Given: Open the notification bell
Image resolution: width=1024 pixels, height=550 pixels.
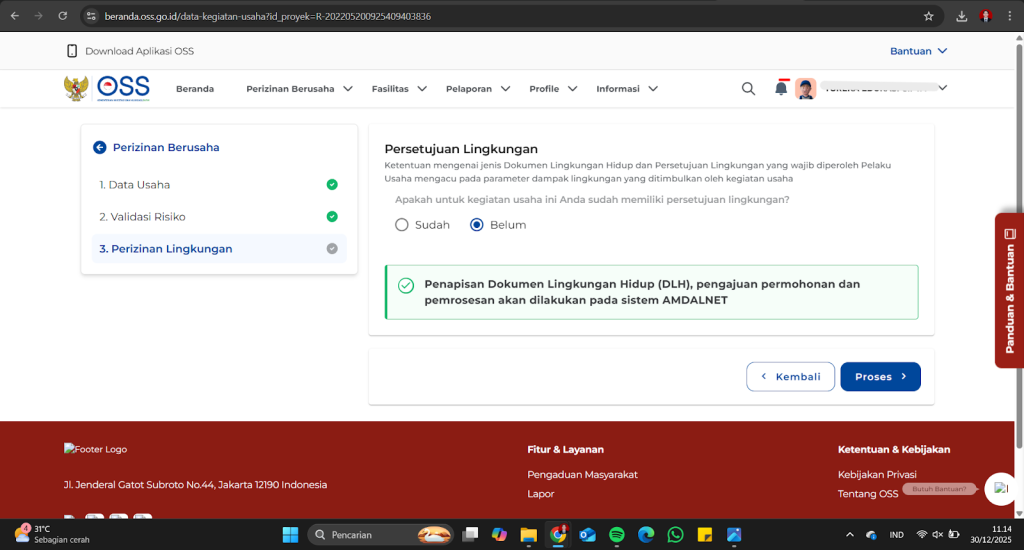Looking at the screenshot, I should click(x=781, y=89).
